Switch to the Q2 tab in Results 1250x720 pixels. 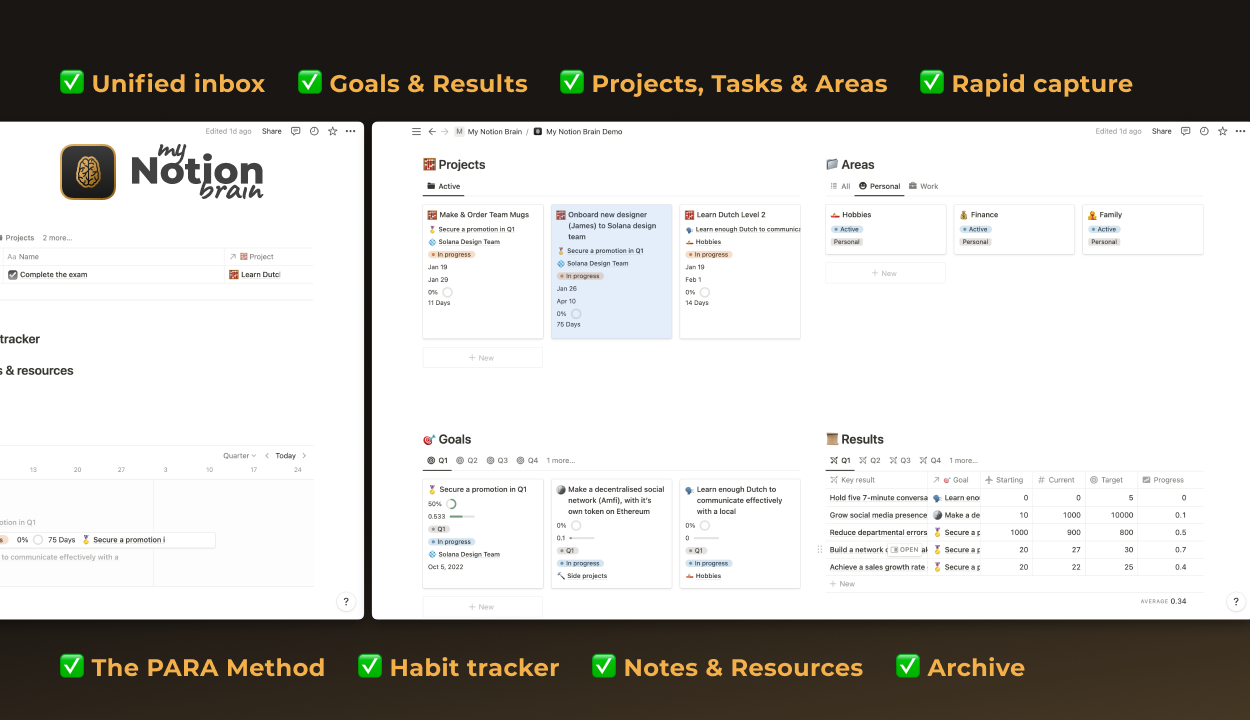870,461
